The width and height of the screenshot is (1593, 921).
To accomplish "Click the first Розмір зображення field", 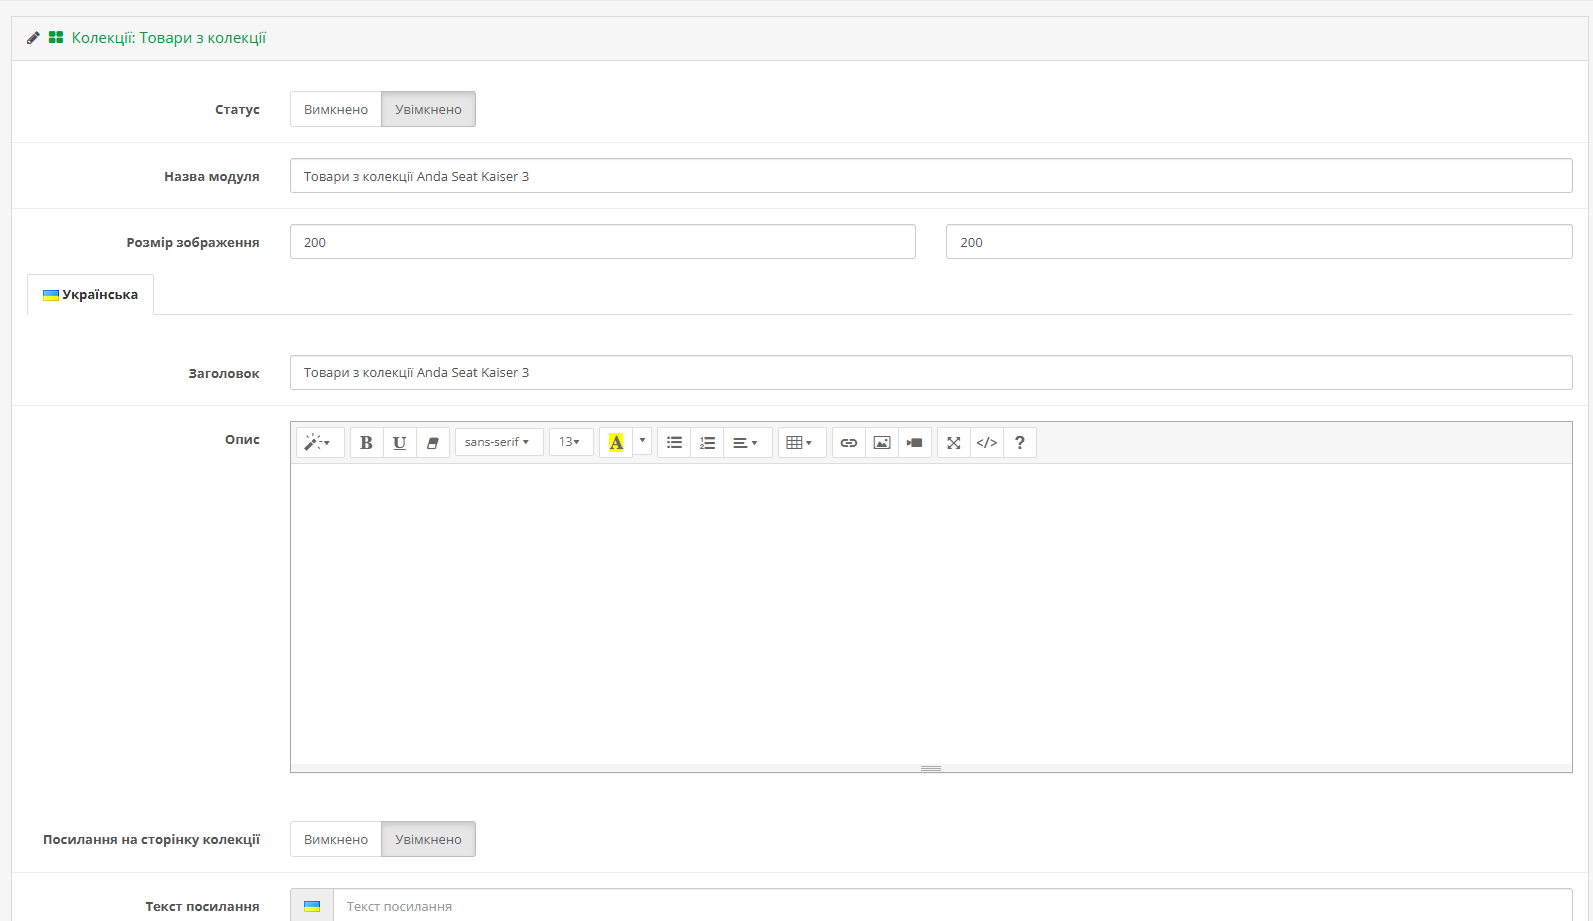I will [x=603, y=242].
